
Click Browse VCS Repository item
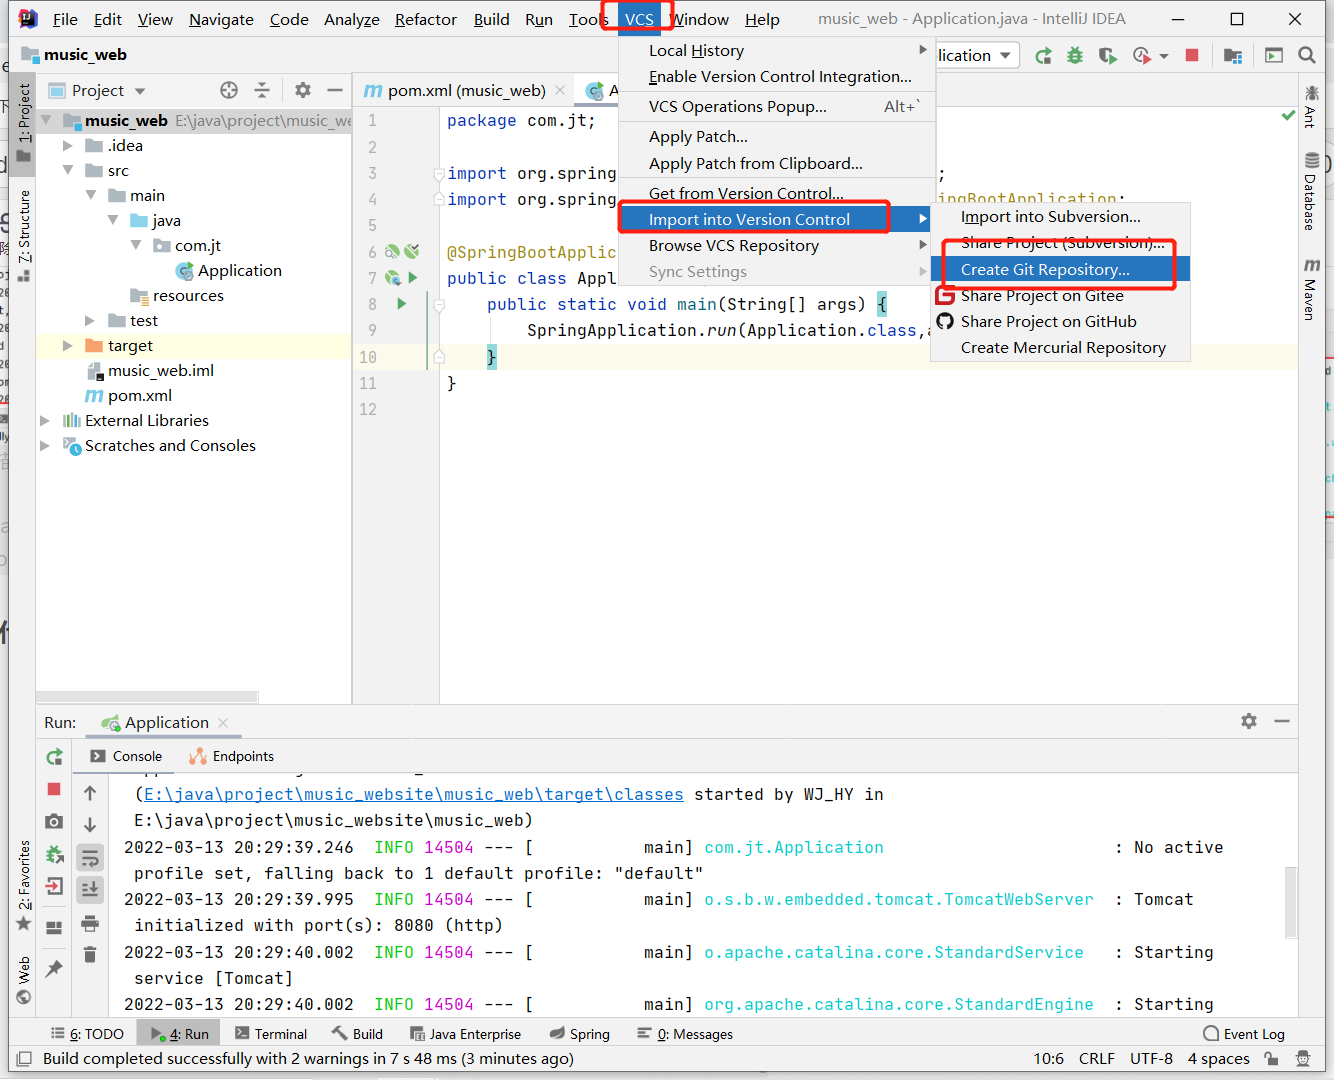(x=777, y=245)
